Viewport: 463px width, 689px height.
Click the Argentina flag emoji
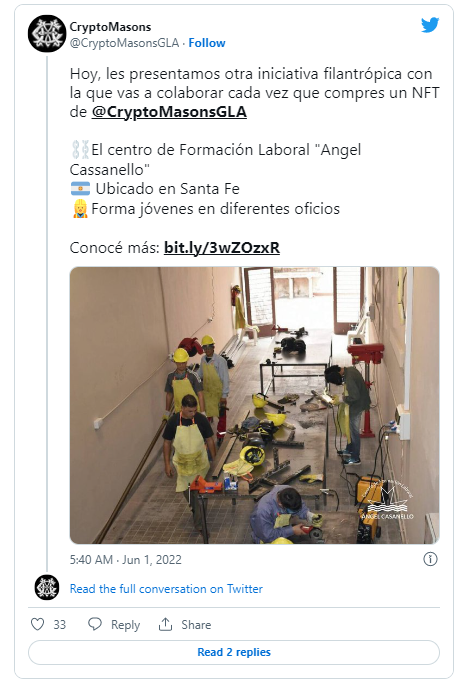(x=80, y=189)
